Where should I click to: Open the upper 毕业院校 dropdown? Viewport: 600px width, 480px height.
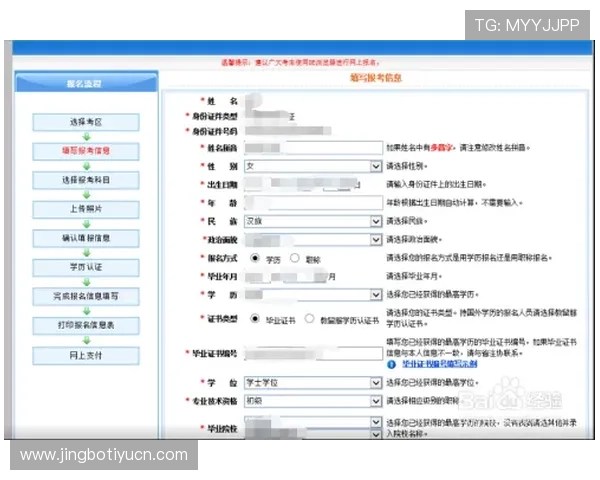point(313,422)
